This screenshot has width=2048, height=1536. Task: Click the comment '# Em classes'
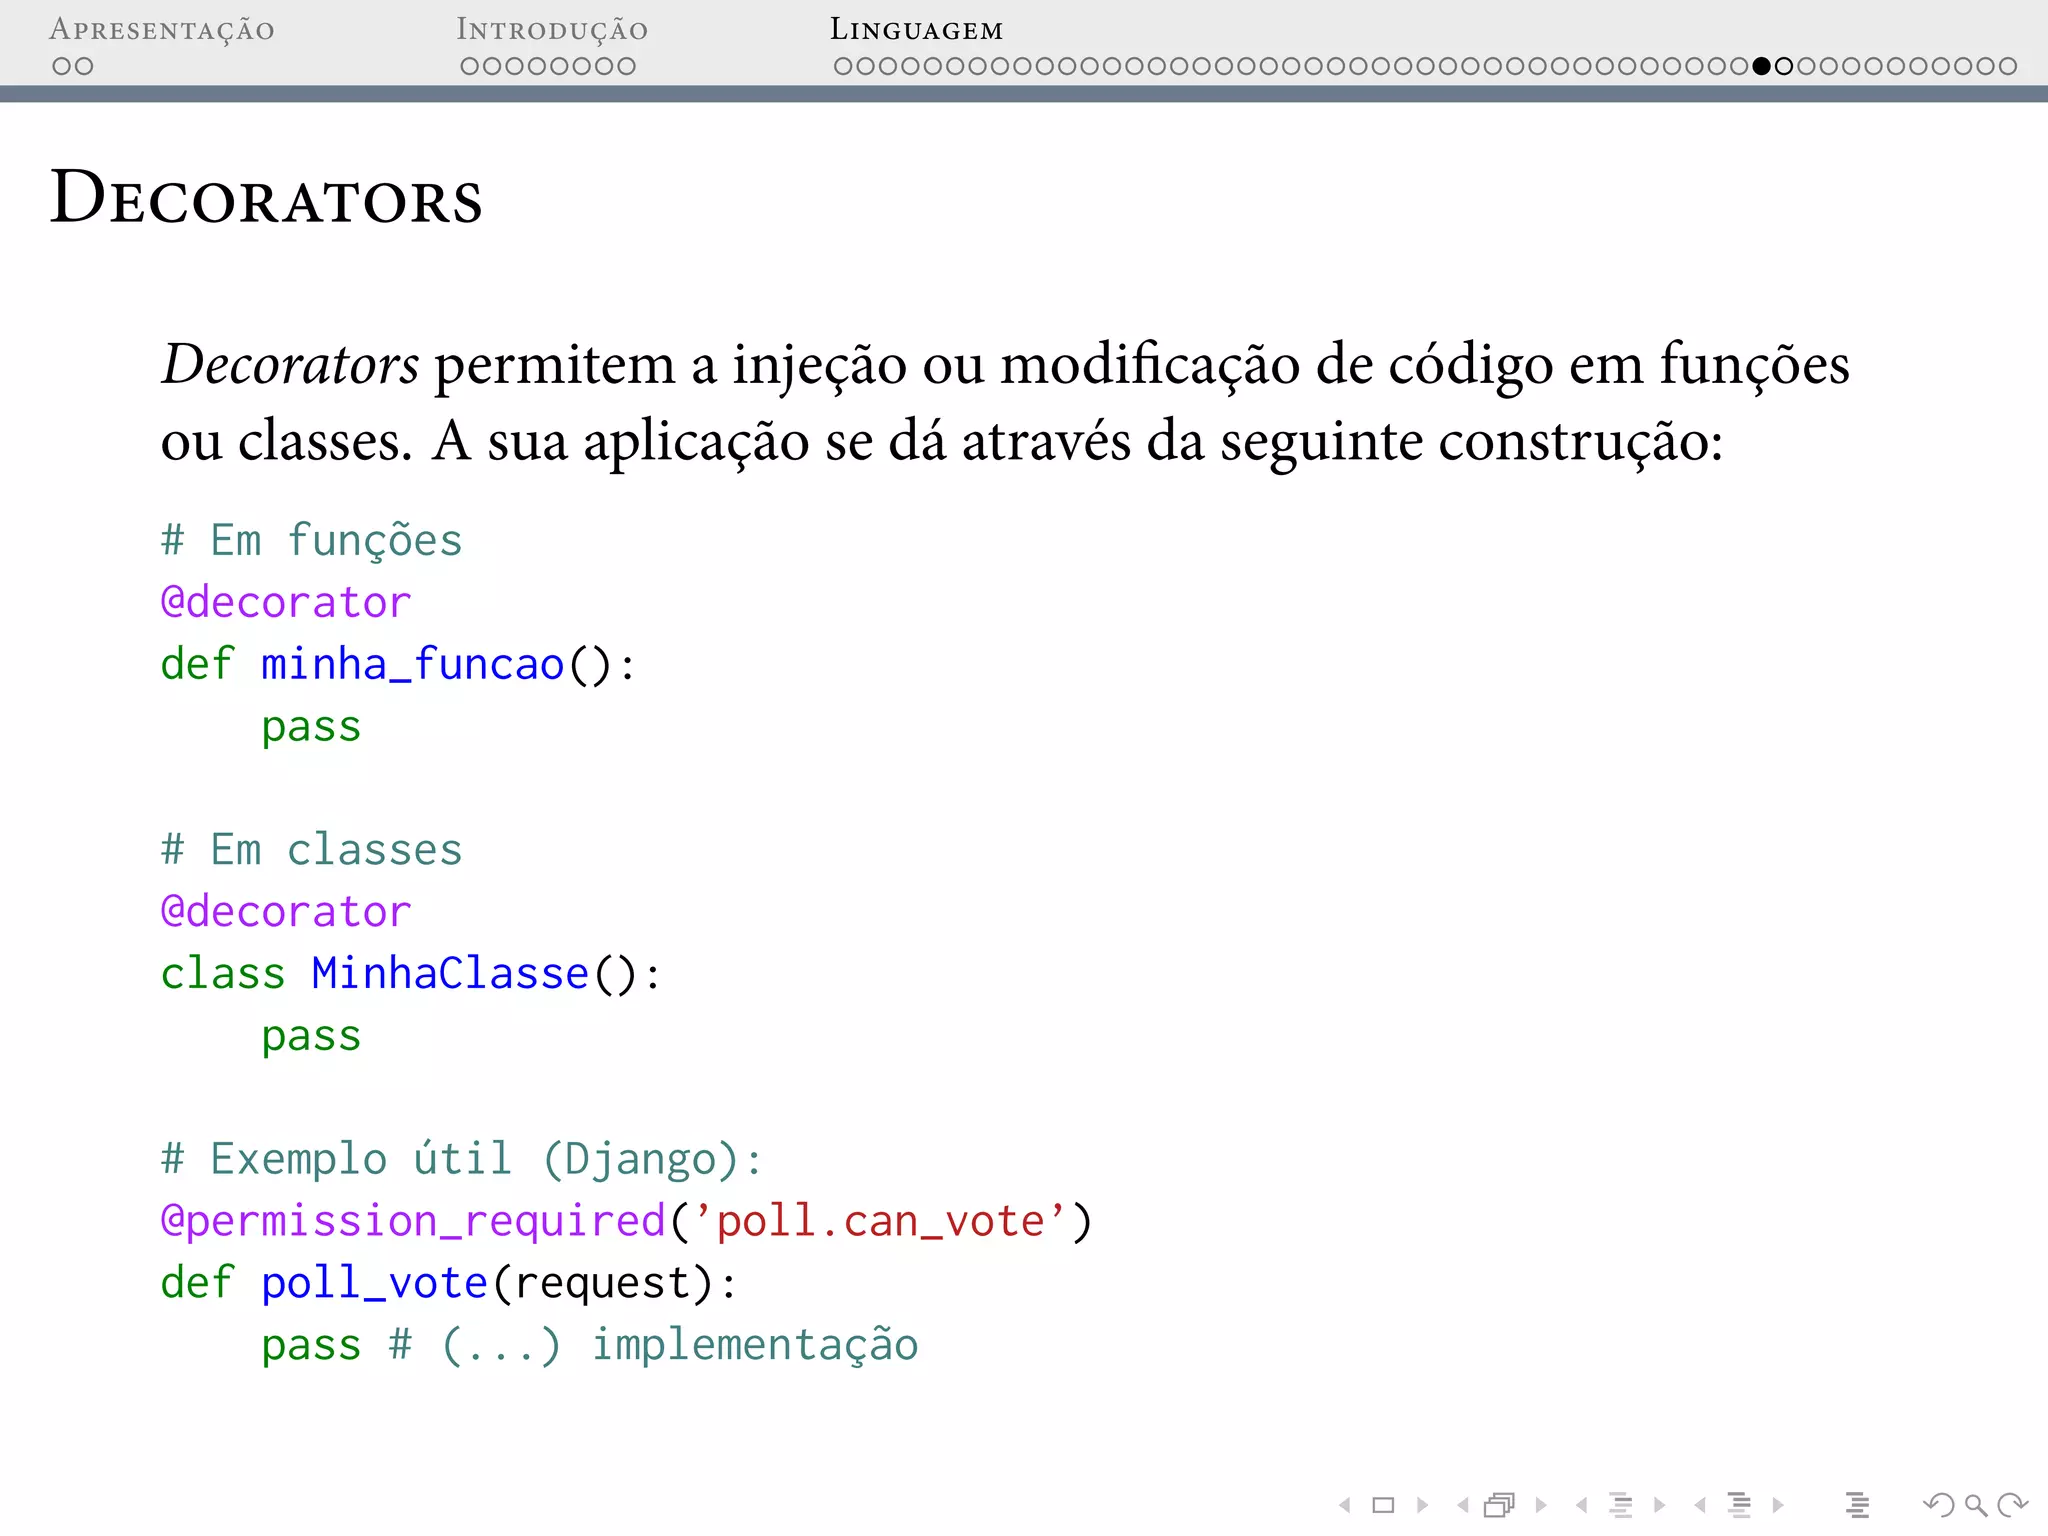tap(311, 850)
